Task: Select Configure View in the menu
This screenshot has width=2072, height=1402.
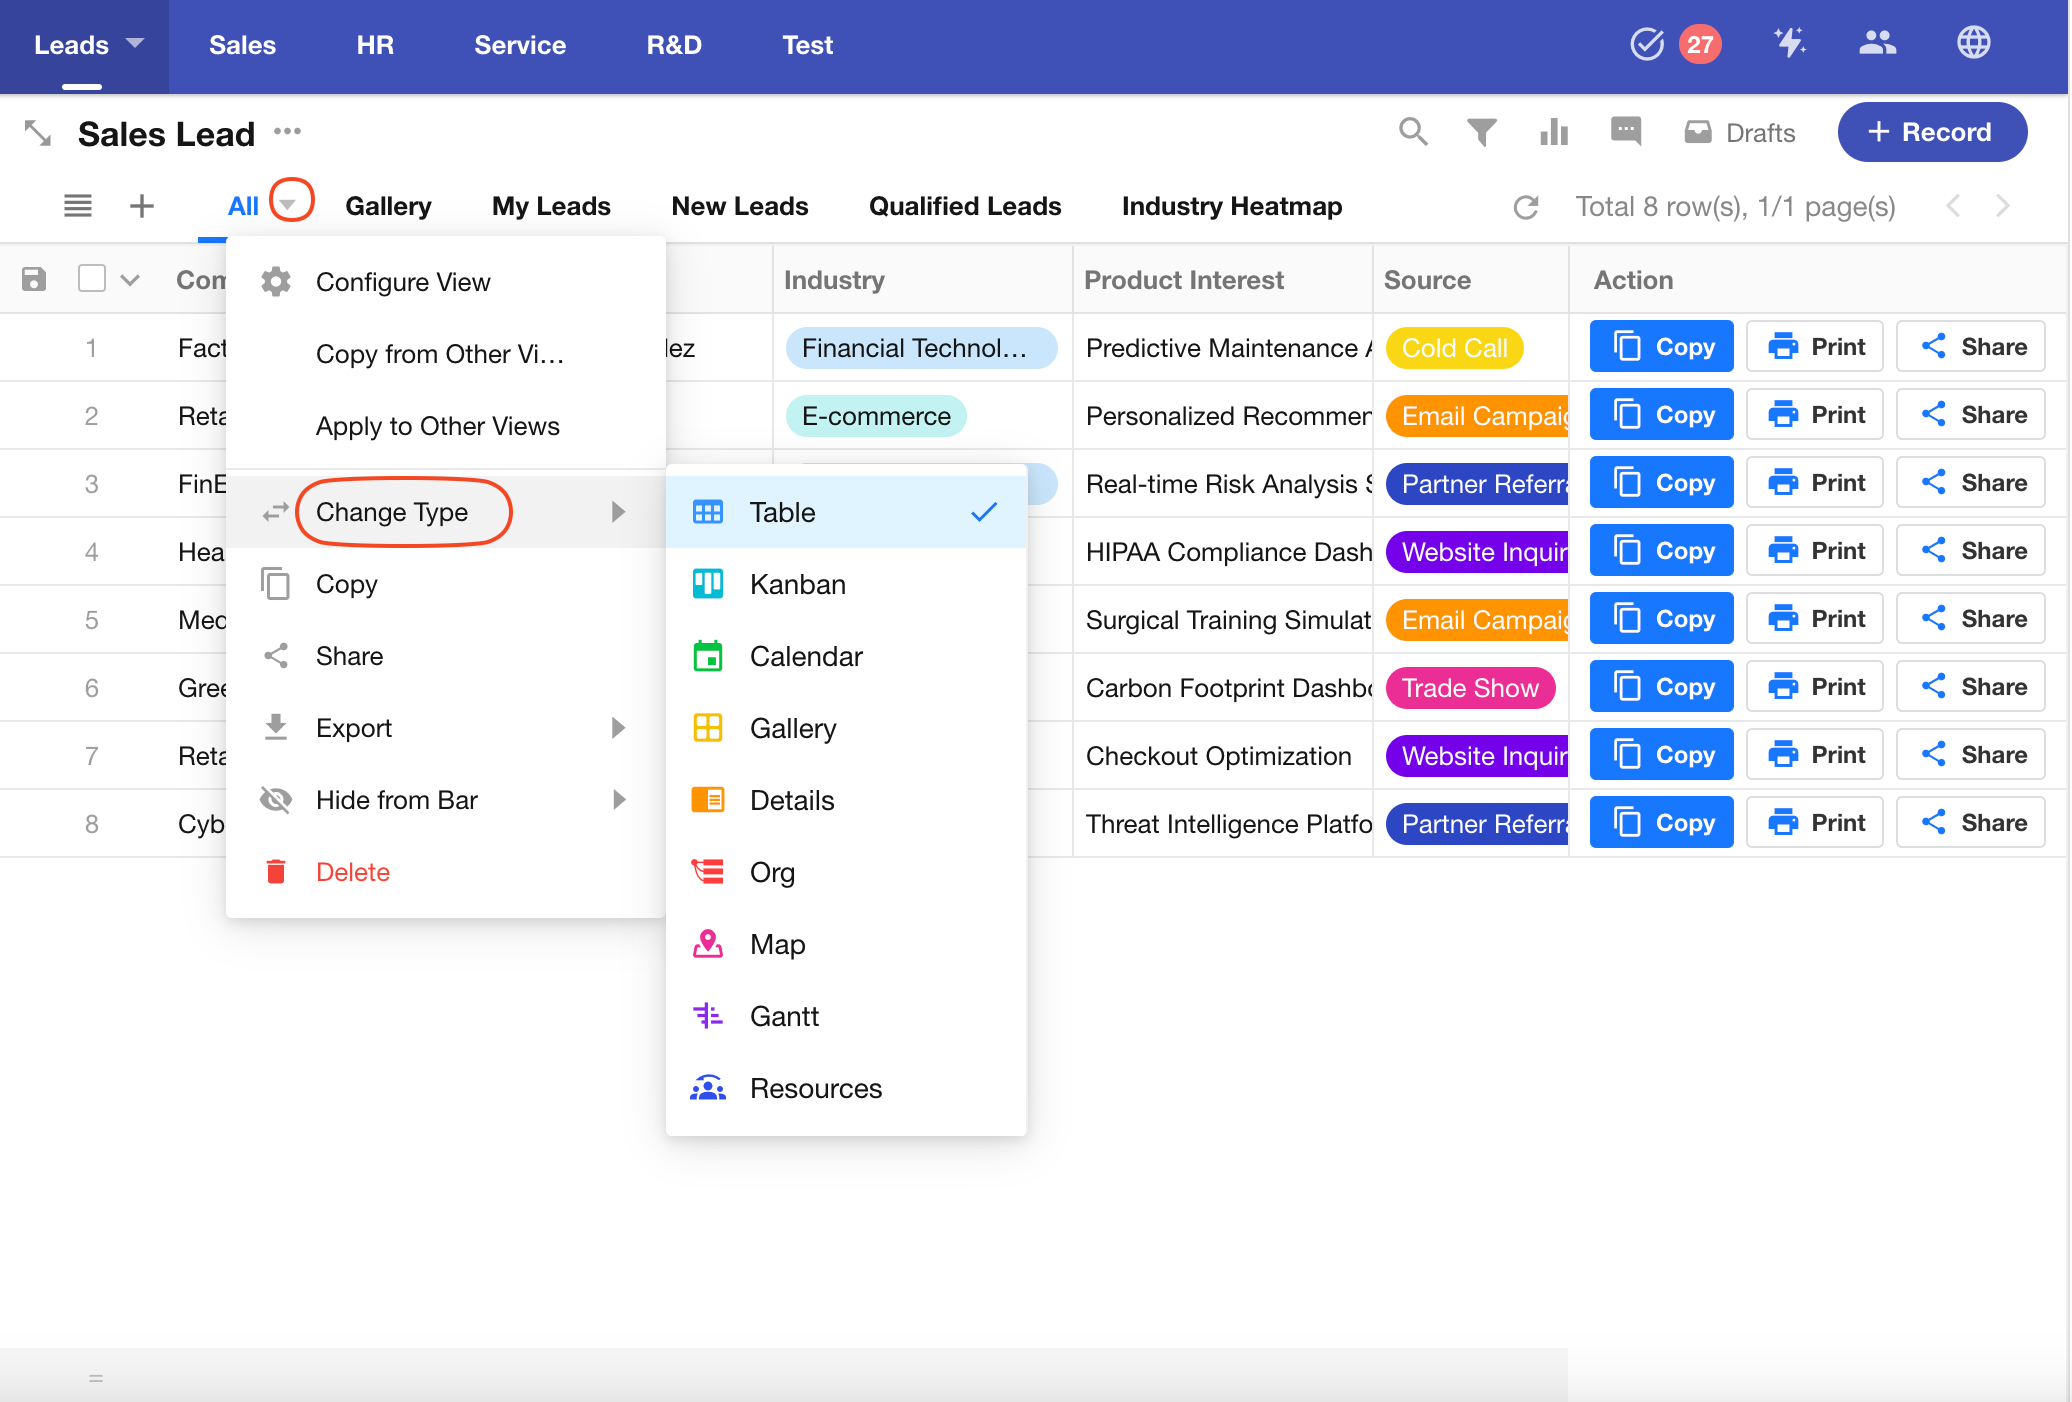Action: point(446,282)
